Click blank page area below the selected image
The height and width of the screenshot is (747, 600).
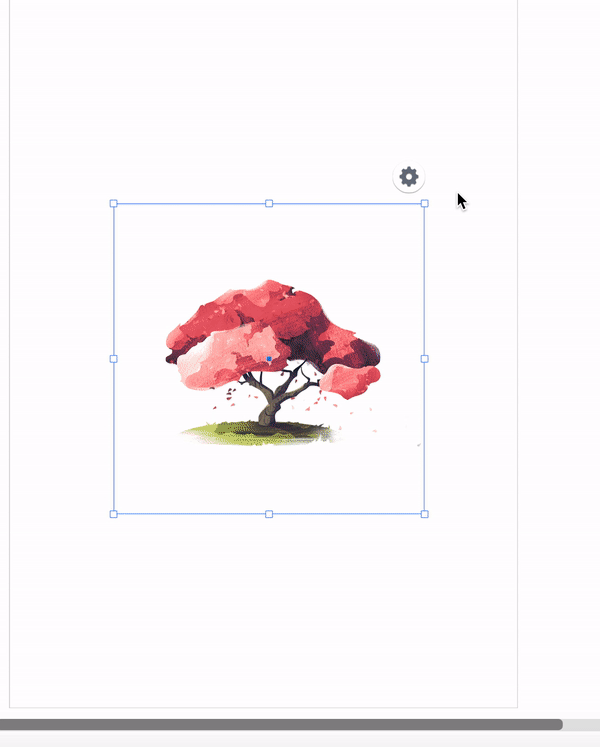(262, 610)
